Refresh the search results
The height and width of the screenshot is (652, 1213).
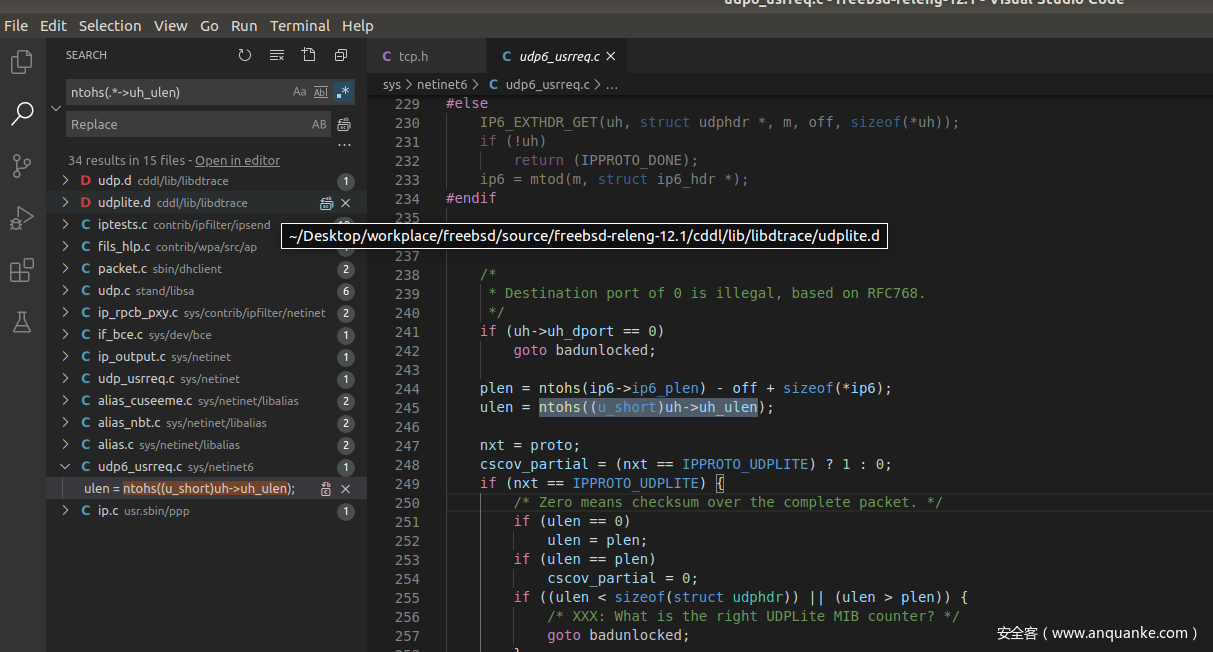(x=245, y=56)
